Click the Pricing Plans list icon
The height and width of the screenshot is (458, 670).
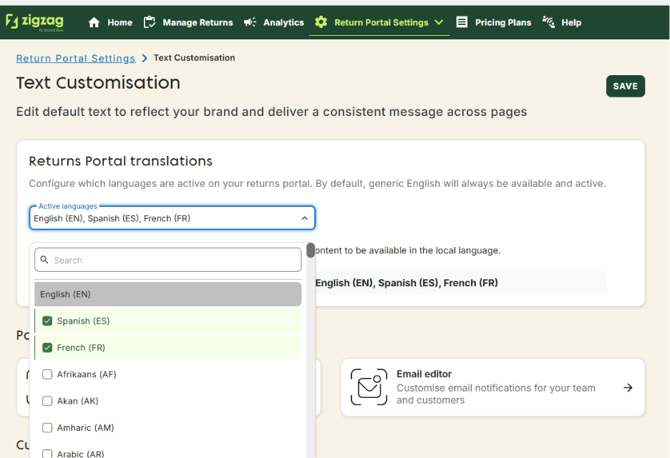coord(462,22)
